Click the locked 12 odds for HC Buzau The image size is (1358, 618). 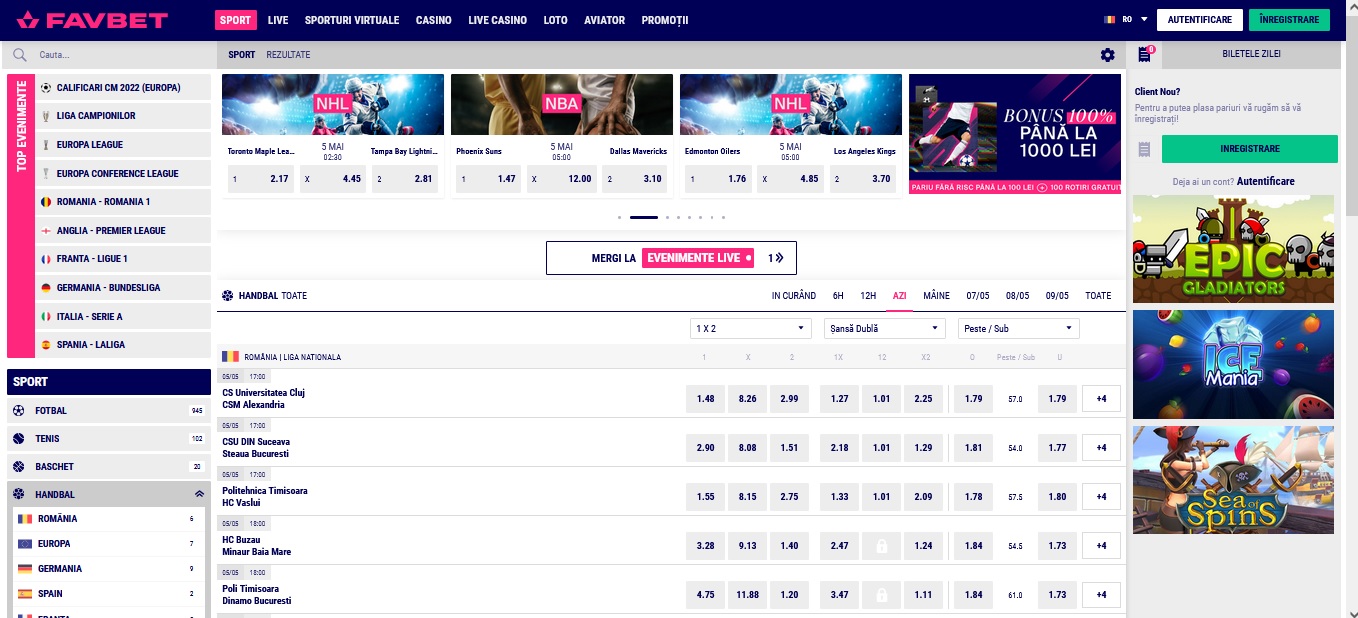(x=881, y=546)
